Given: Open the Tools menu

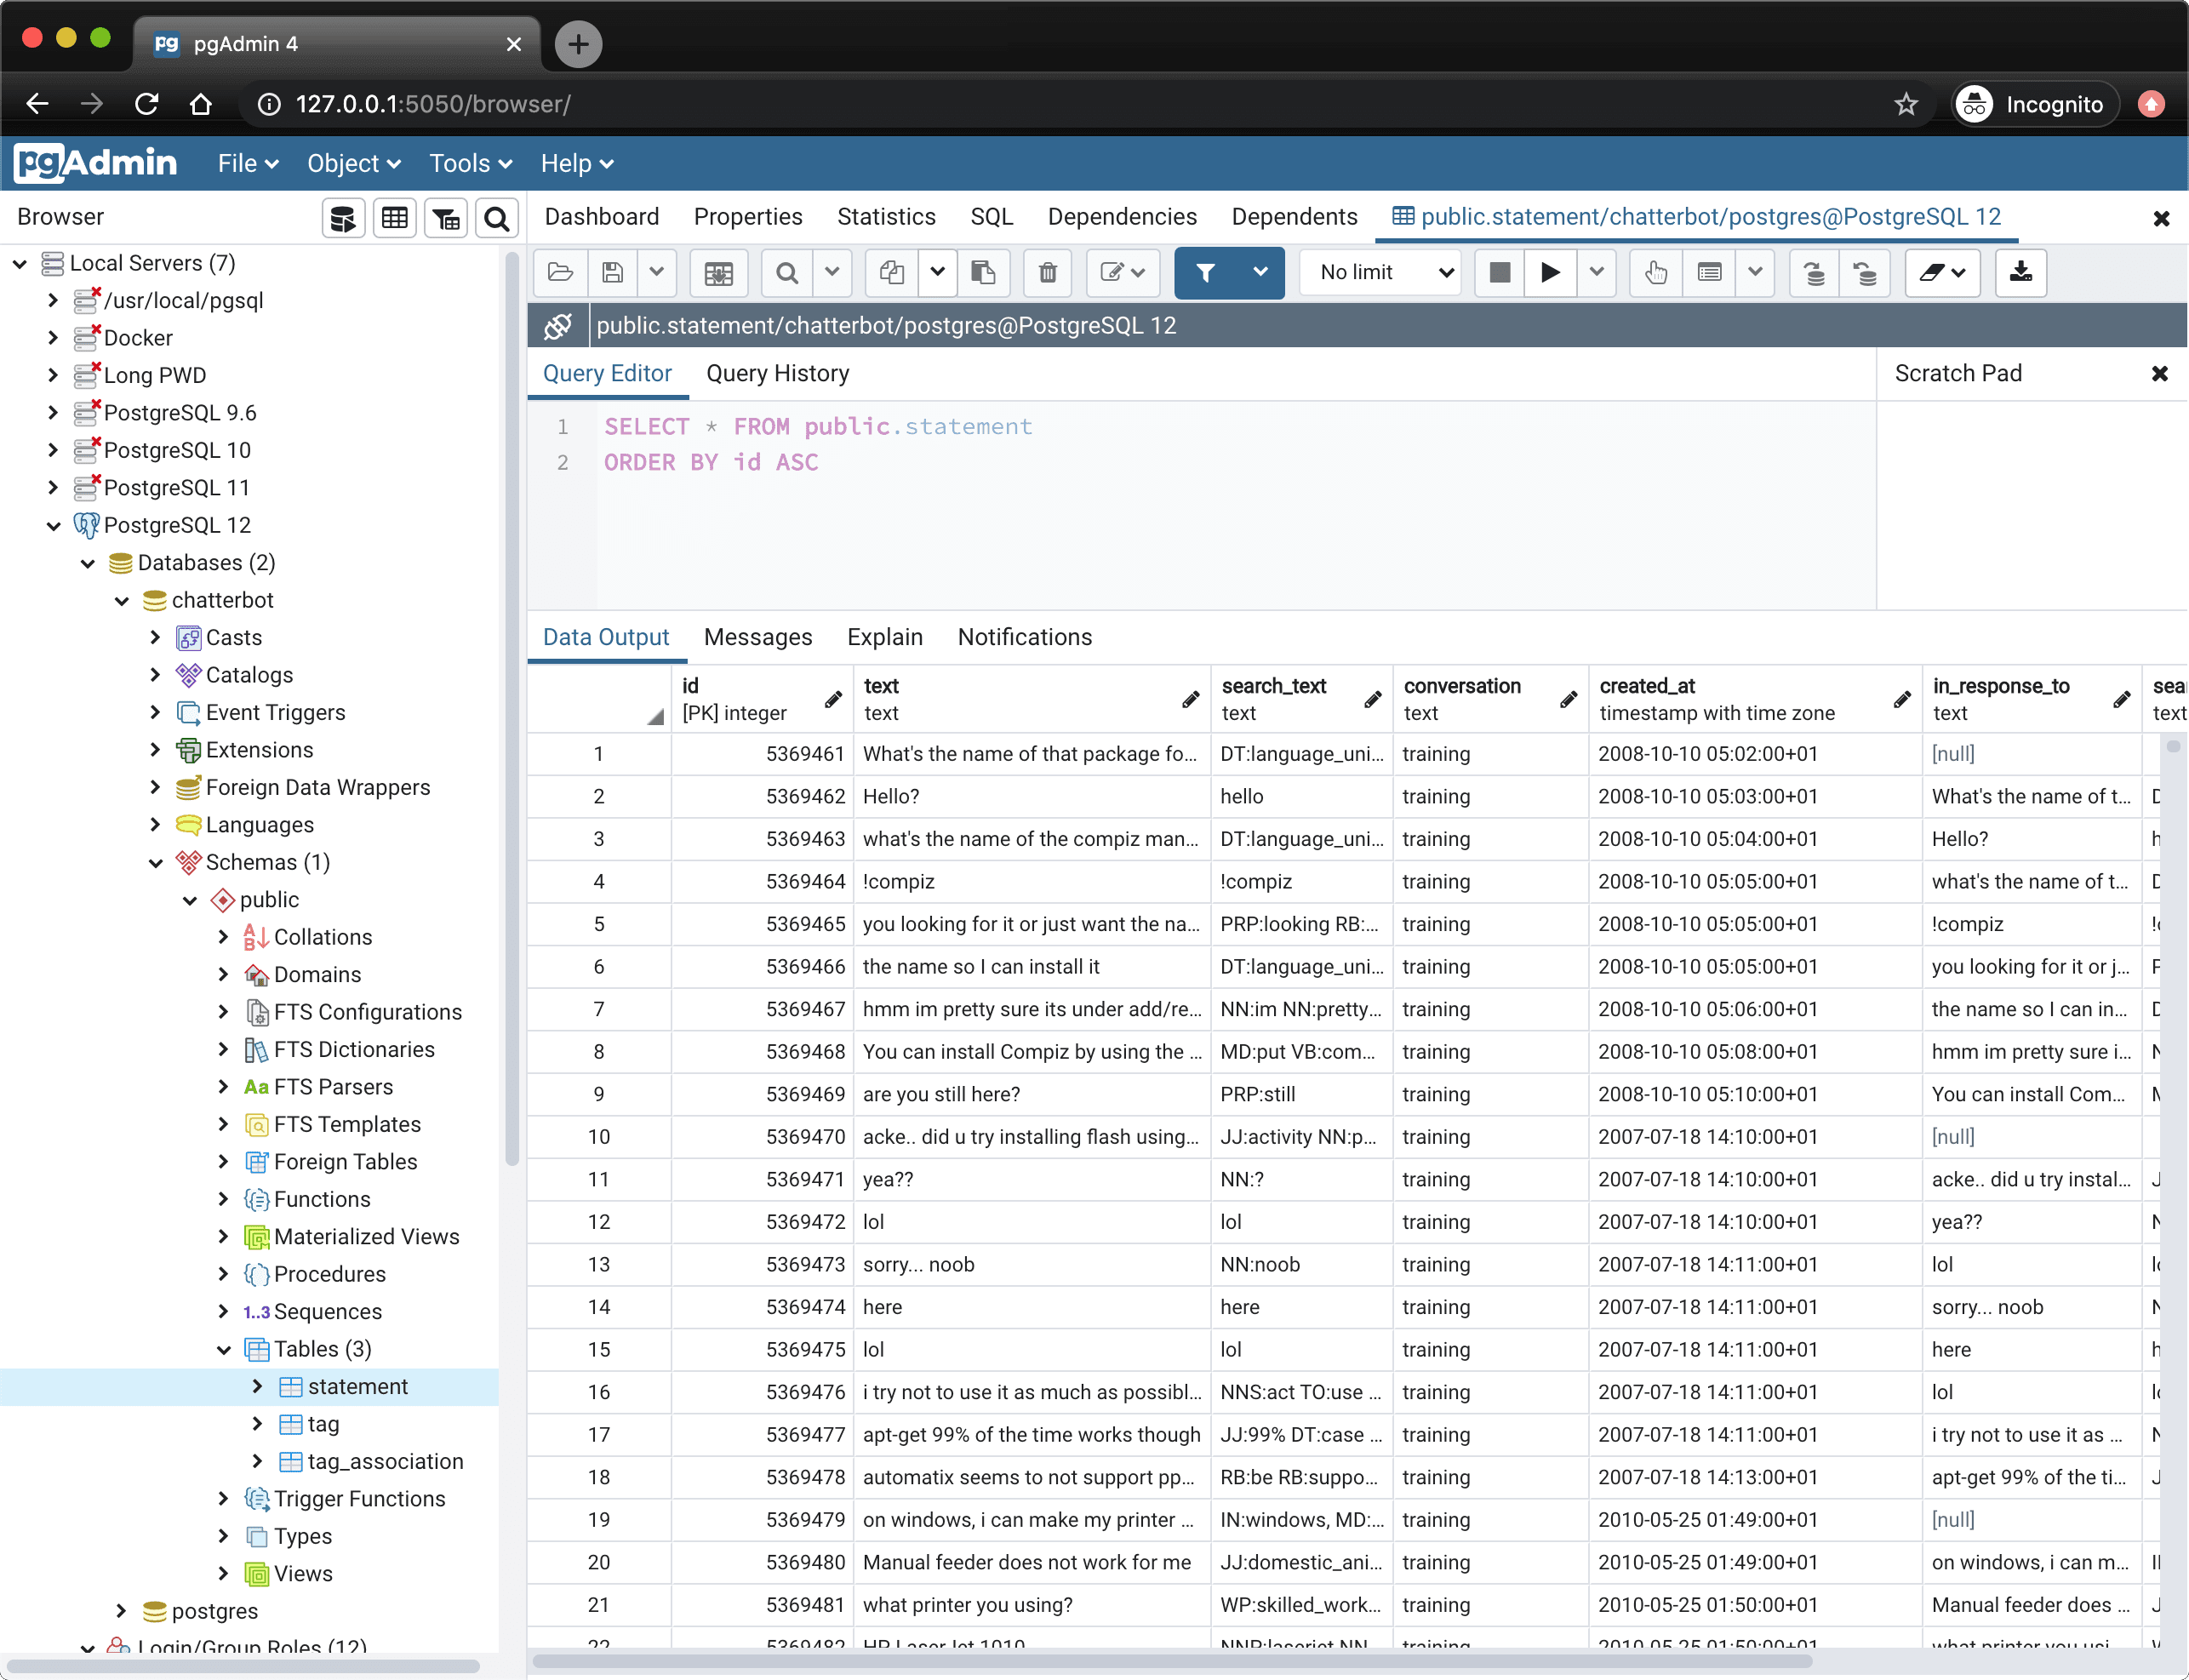Looking at the screenshot, I should click(x=469, y=163).
